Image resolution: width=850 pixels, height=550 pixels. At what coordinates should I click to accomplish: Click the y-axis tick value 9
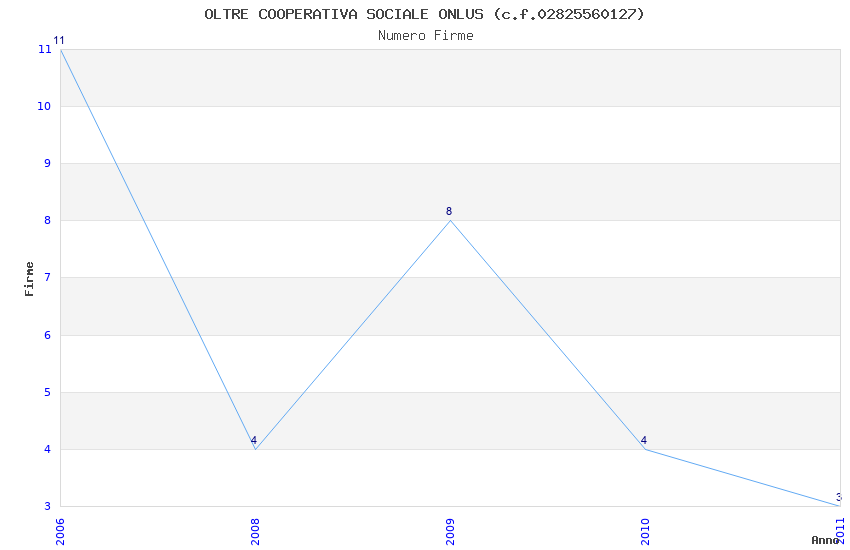[x=48, y=163]
